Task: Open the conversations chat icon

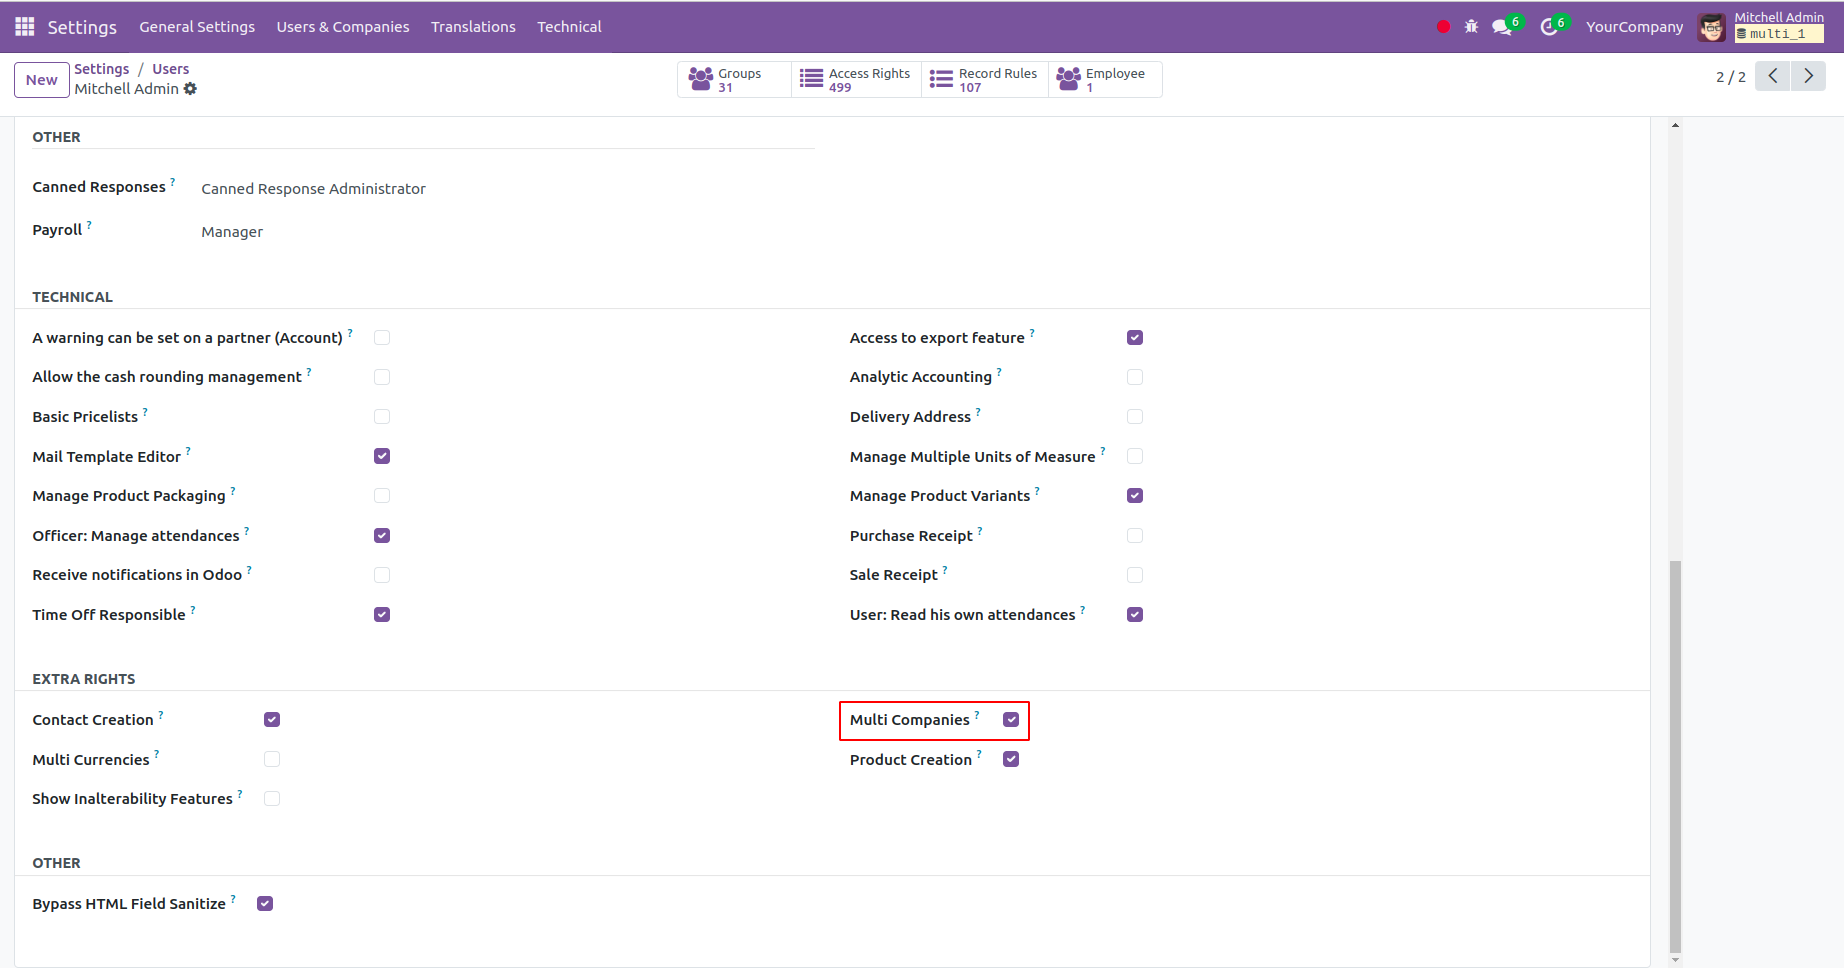Action: (1502, 27)
